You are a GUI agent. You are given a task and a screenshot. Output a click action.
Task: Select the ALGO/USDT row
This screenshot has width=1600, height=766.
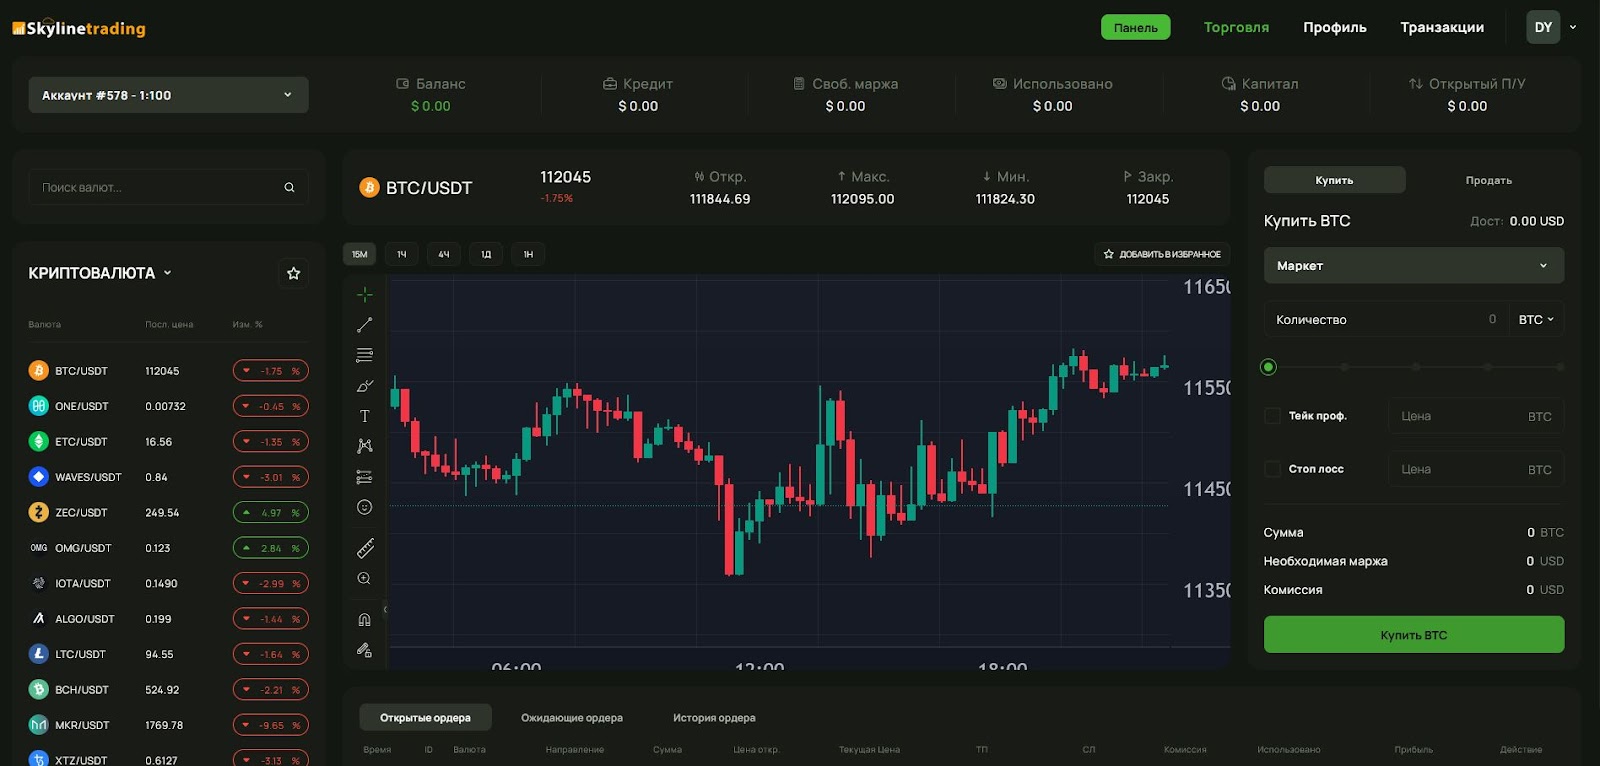[x=168, y=619]
